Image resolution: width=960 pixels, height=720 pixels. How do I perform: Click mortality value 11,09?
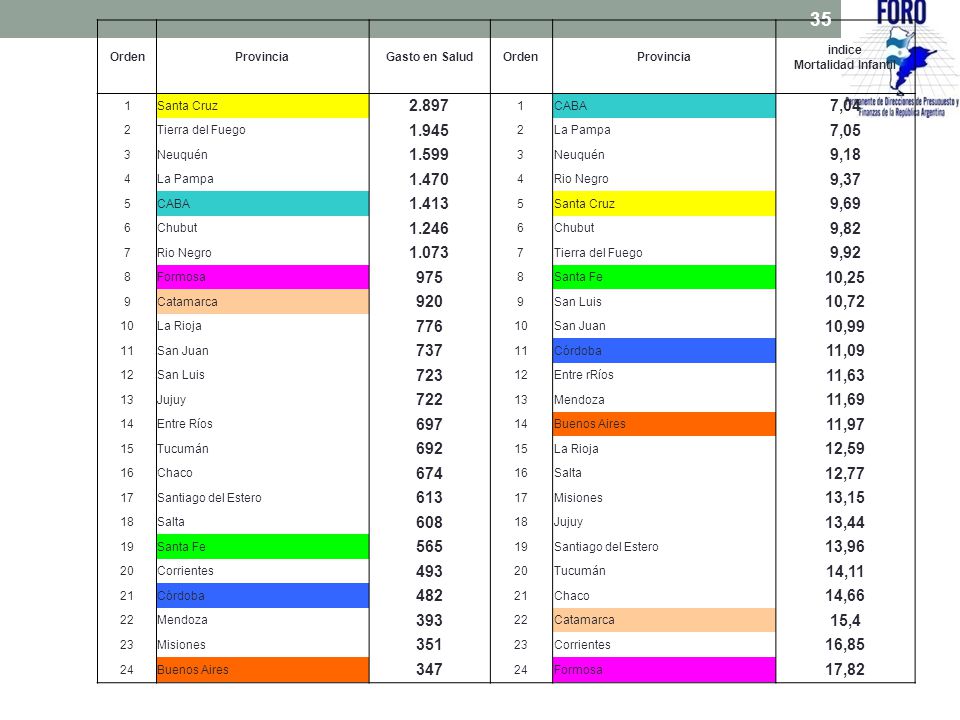(845, 350)
